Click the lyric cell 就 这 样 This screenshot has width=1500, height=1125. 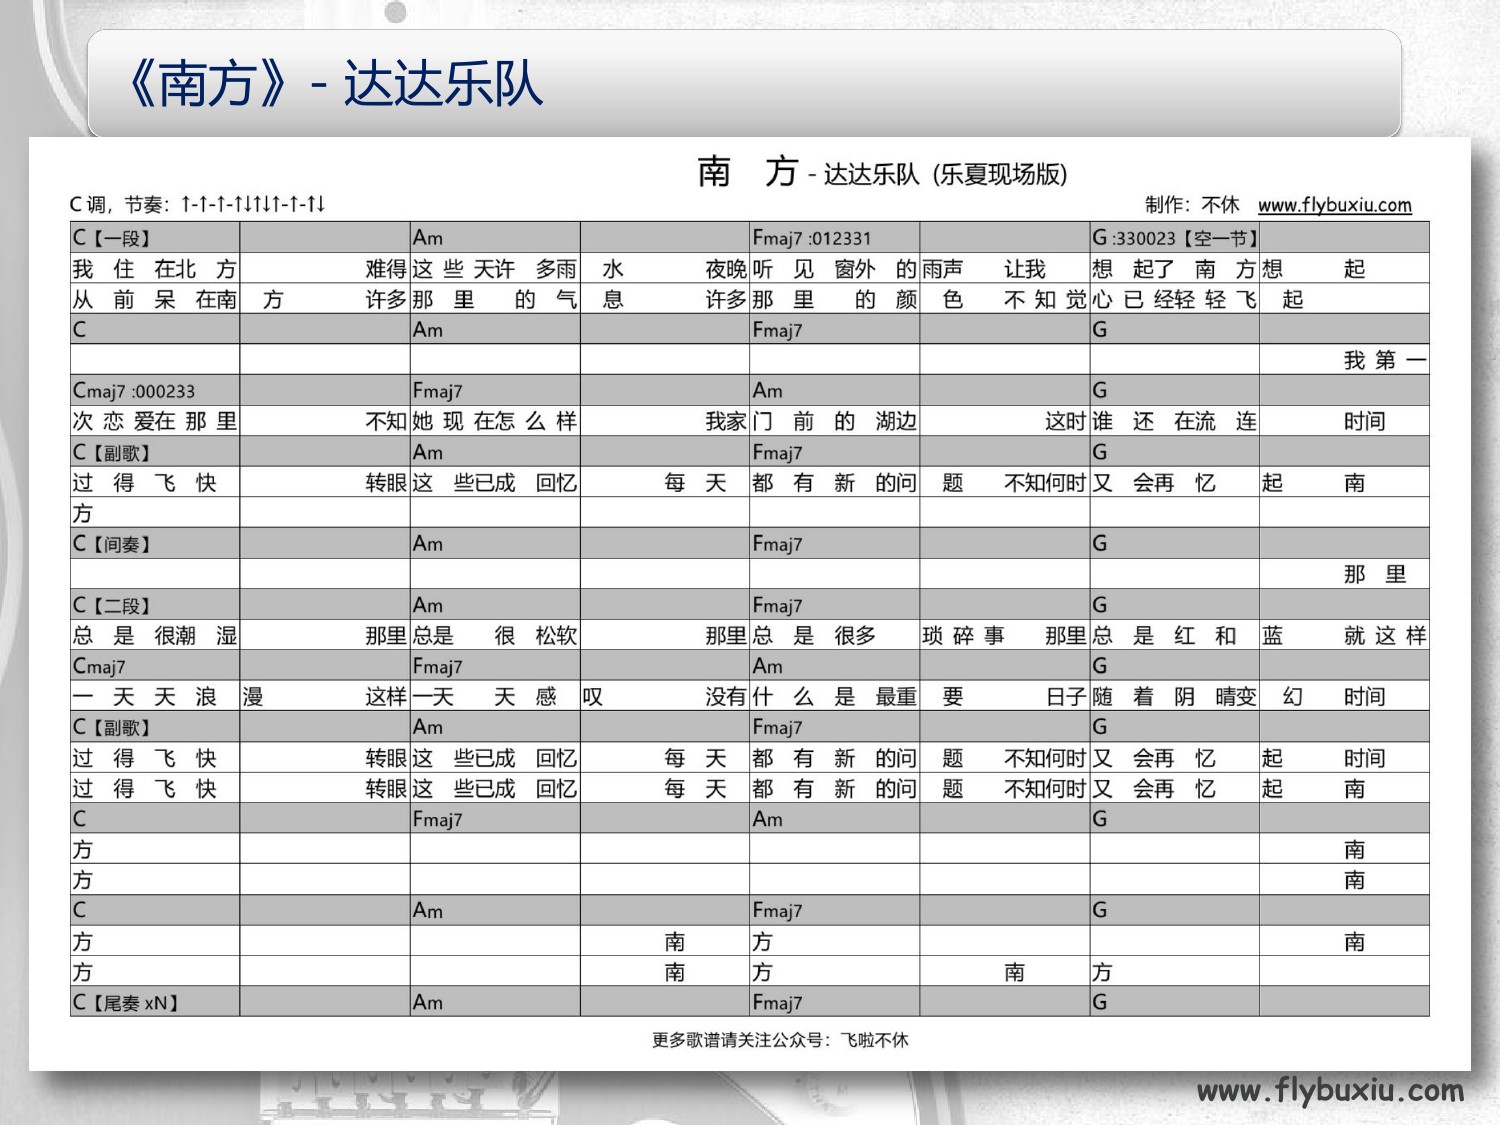pyautogui.click(x=1385, y=635)
